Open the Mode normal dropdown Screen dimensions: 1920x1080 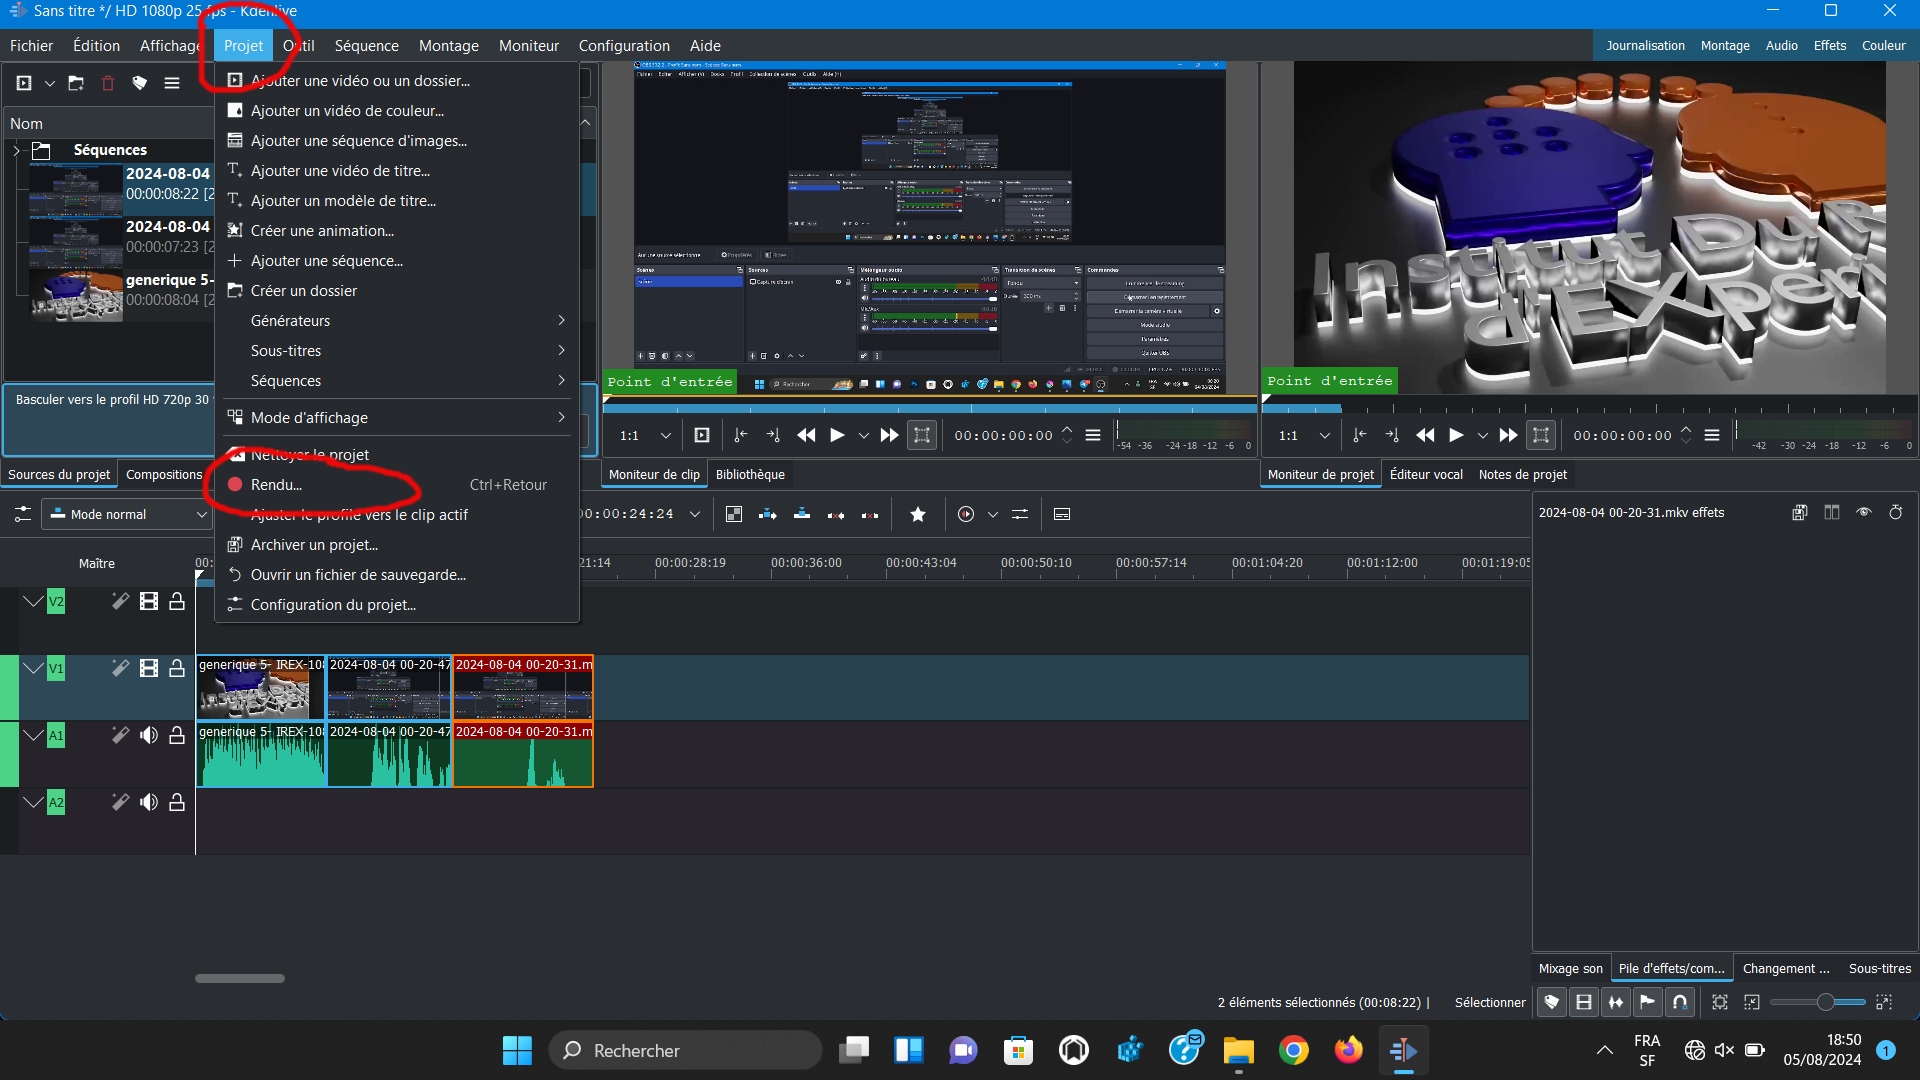(127, 514)
